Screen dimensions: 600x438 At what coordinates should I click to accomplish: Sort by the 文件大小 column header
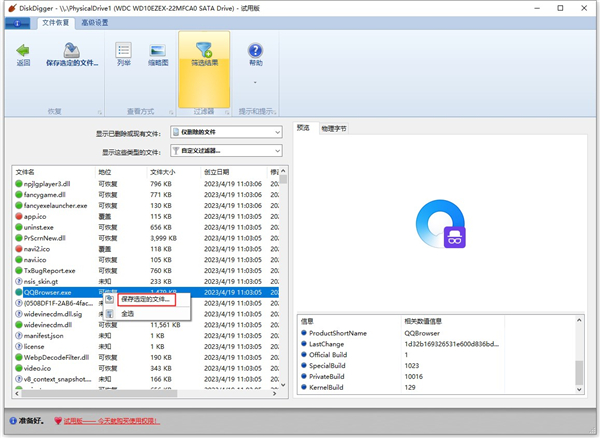tap(162, 172)
